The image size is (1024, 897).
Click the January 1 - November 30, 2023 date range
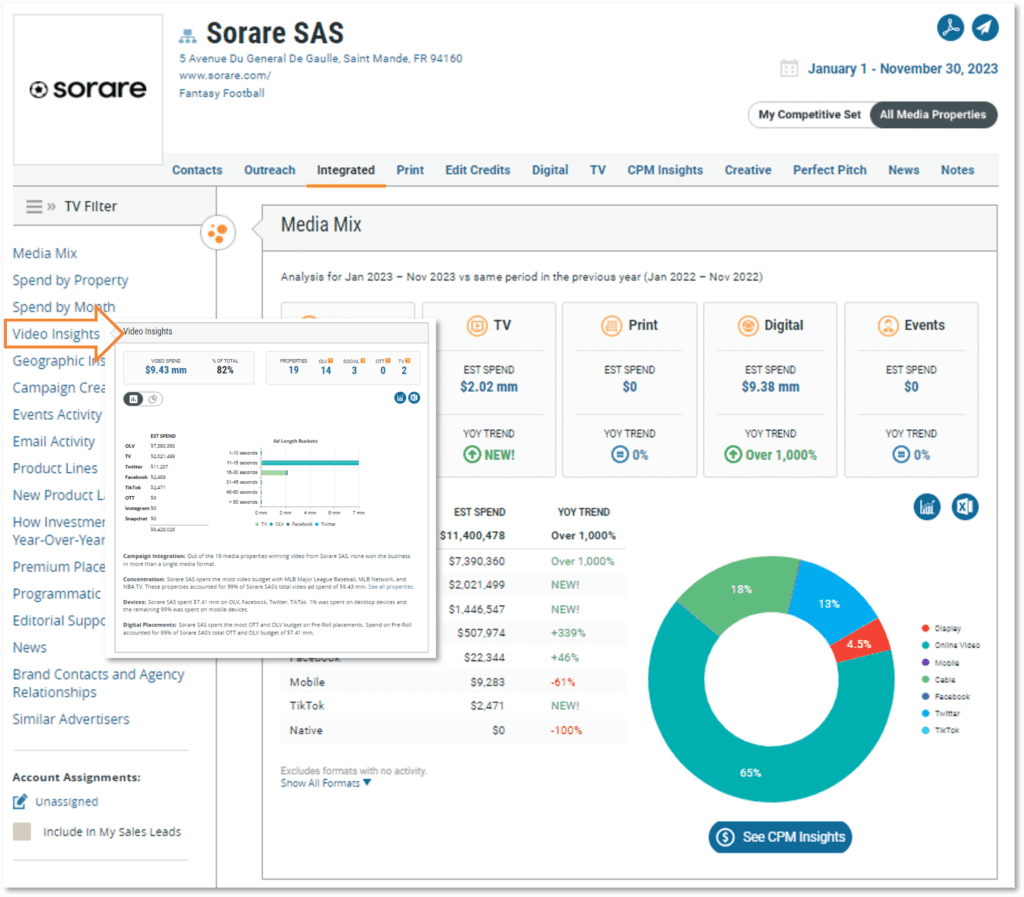[x=903, y=69]
